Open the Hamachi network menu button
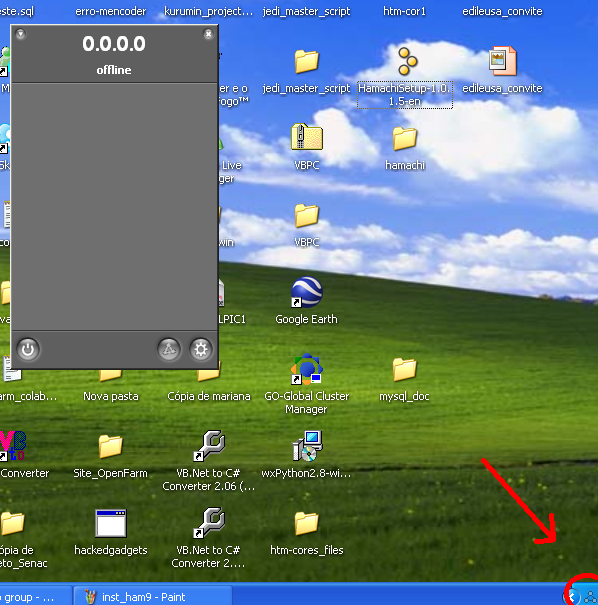The height and width of the screenshot is (605, 598). pyautogui.click(x=169, y=350)
